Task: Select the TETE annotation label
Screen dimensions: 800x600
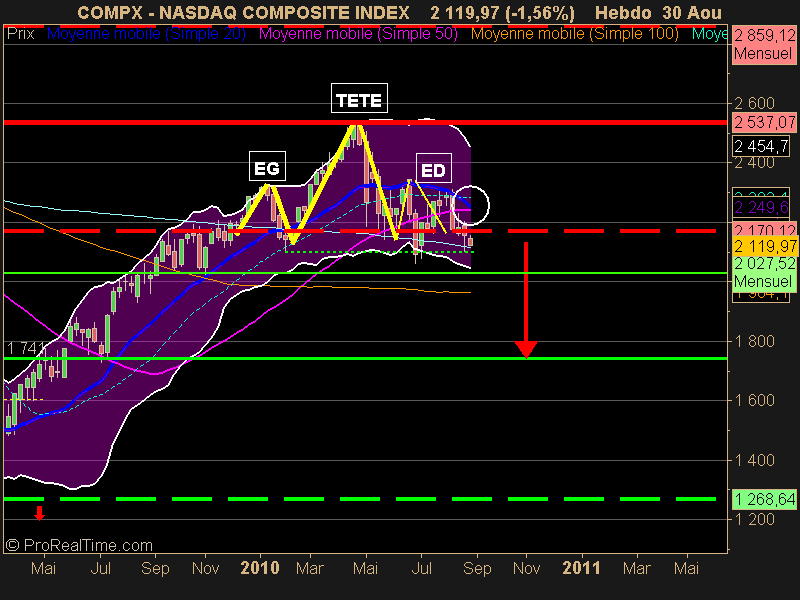Action: [x=359, y=98]
